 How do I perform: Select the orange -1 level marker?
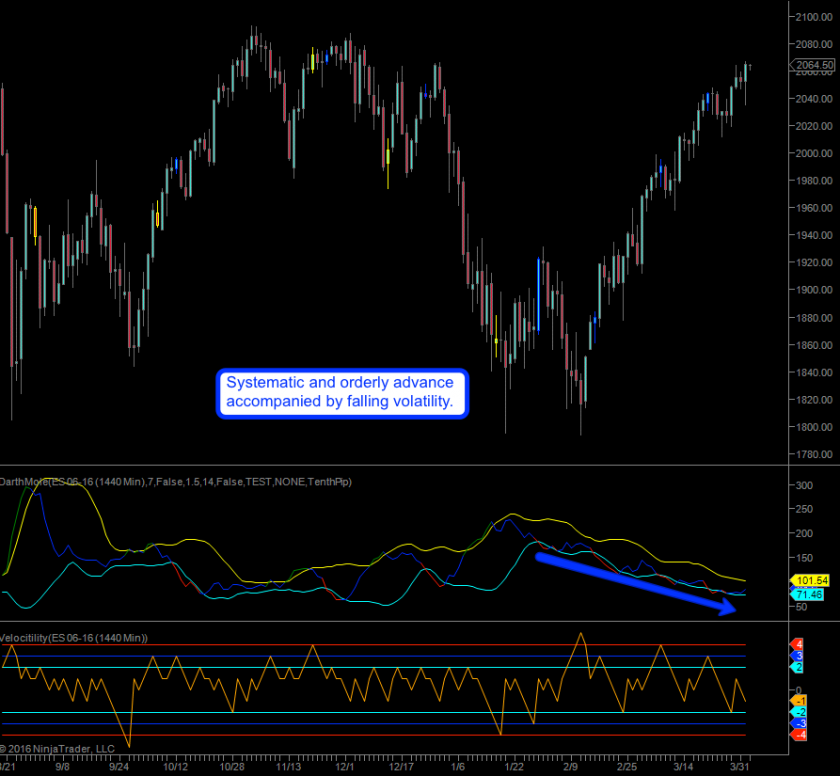797,701
